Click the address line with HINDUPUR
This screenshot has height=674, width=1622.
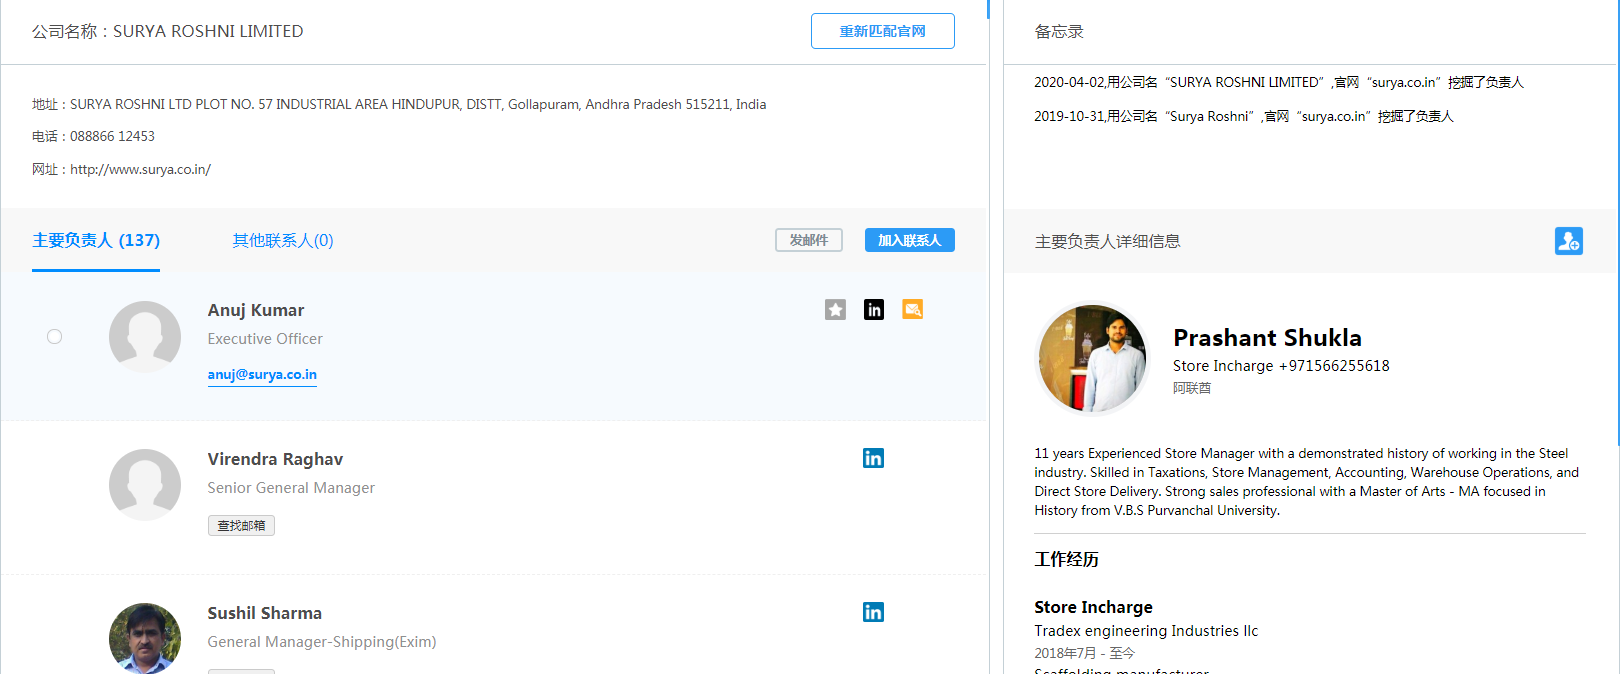click(399, 104)
